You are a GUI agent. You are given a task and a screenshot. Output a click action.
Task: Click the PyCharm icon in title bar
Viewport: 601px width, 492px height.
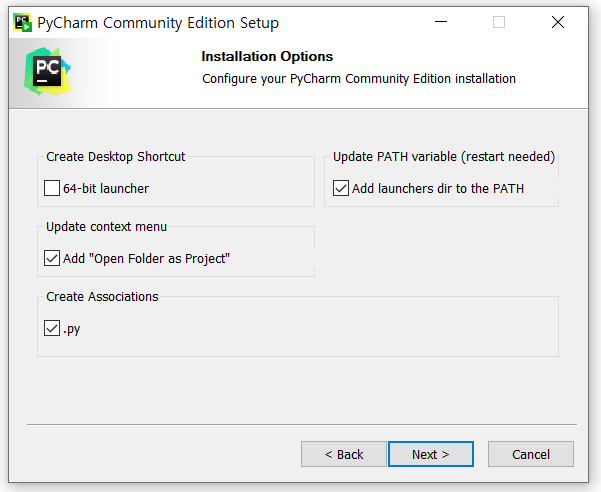click(23, 23)
